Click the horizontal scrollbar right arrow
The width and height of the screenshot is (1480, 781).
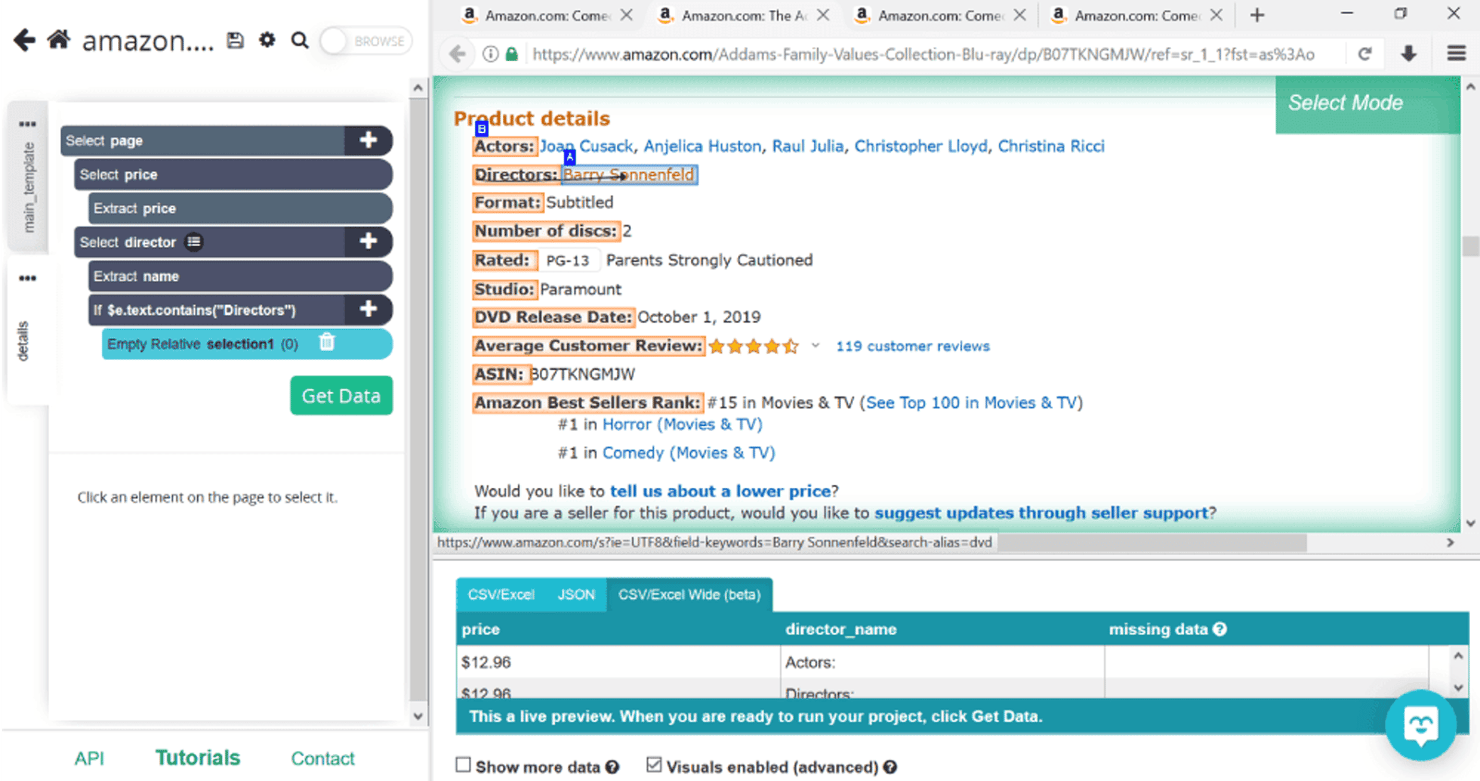1450,542
